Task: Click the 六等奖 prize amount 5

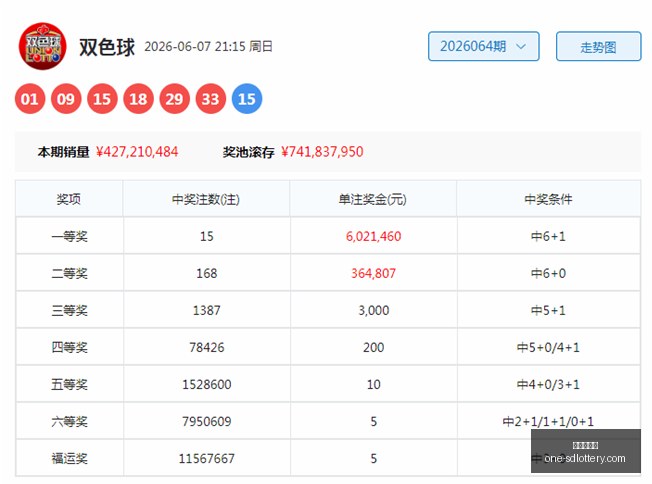Action: pos(373,421)
